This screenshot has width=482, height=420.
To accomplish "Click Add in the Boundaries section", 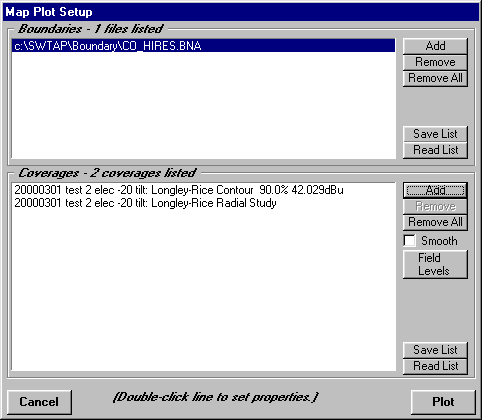I will (435, 46).
